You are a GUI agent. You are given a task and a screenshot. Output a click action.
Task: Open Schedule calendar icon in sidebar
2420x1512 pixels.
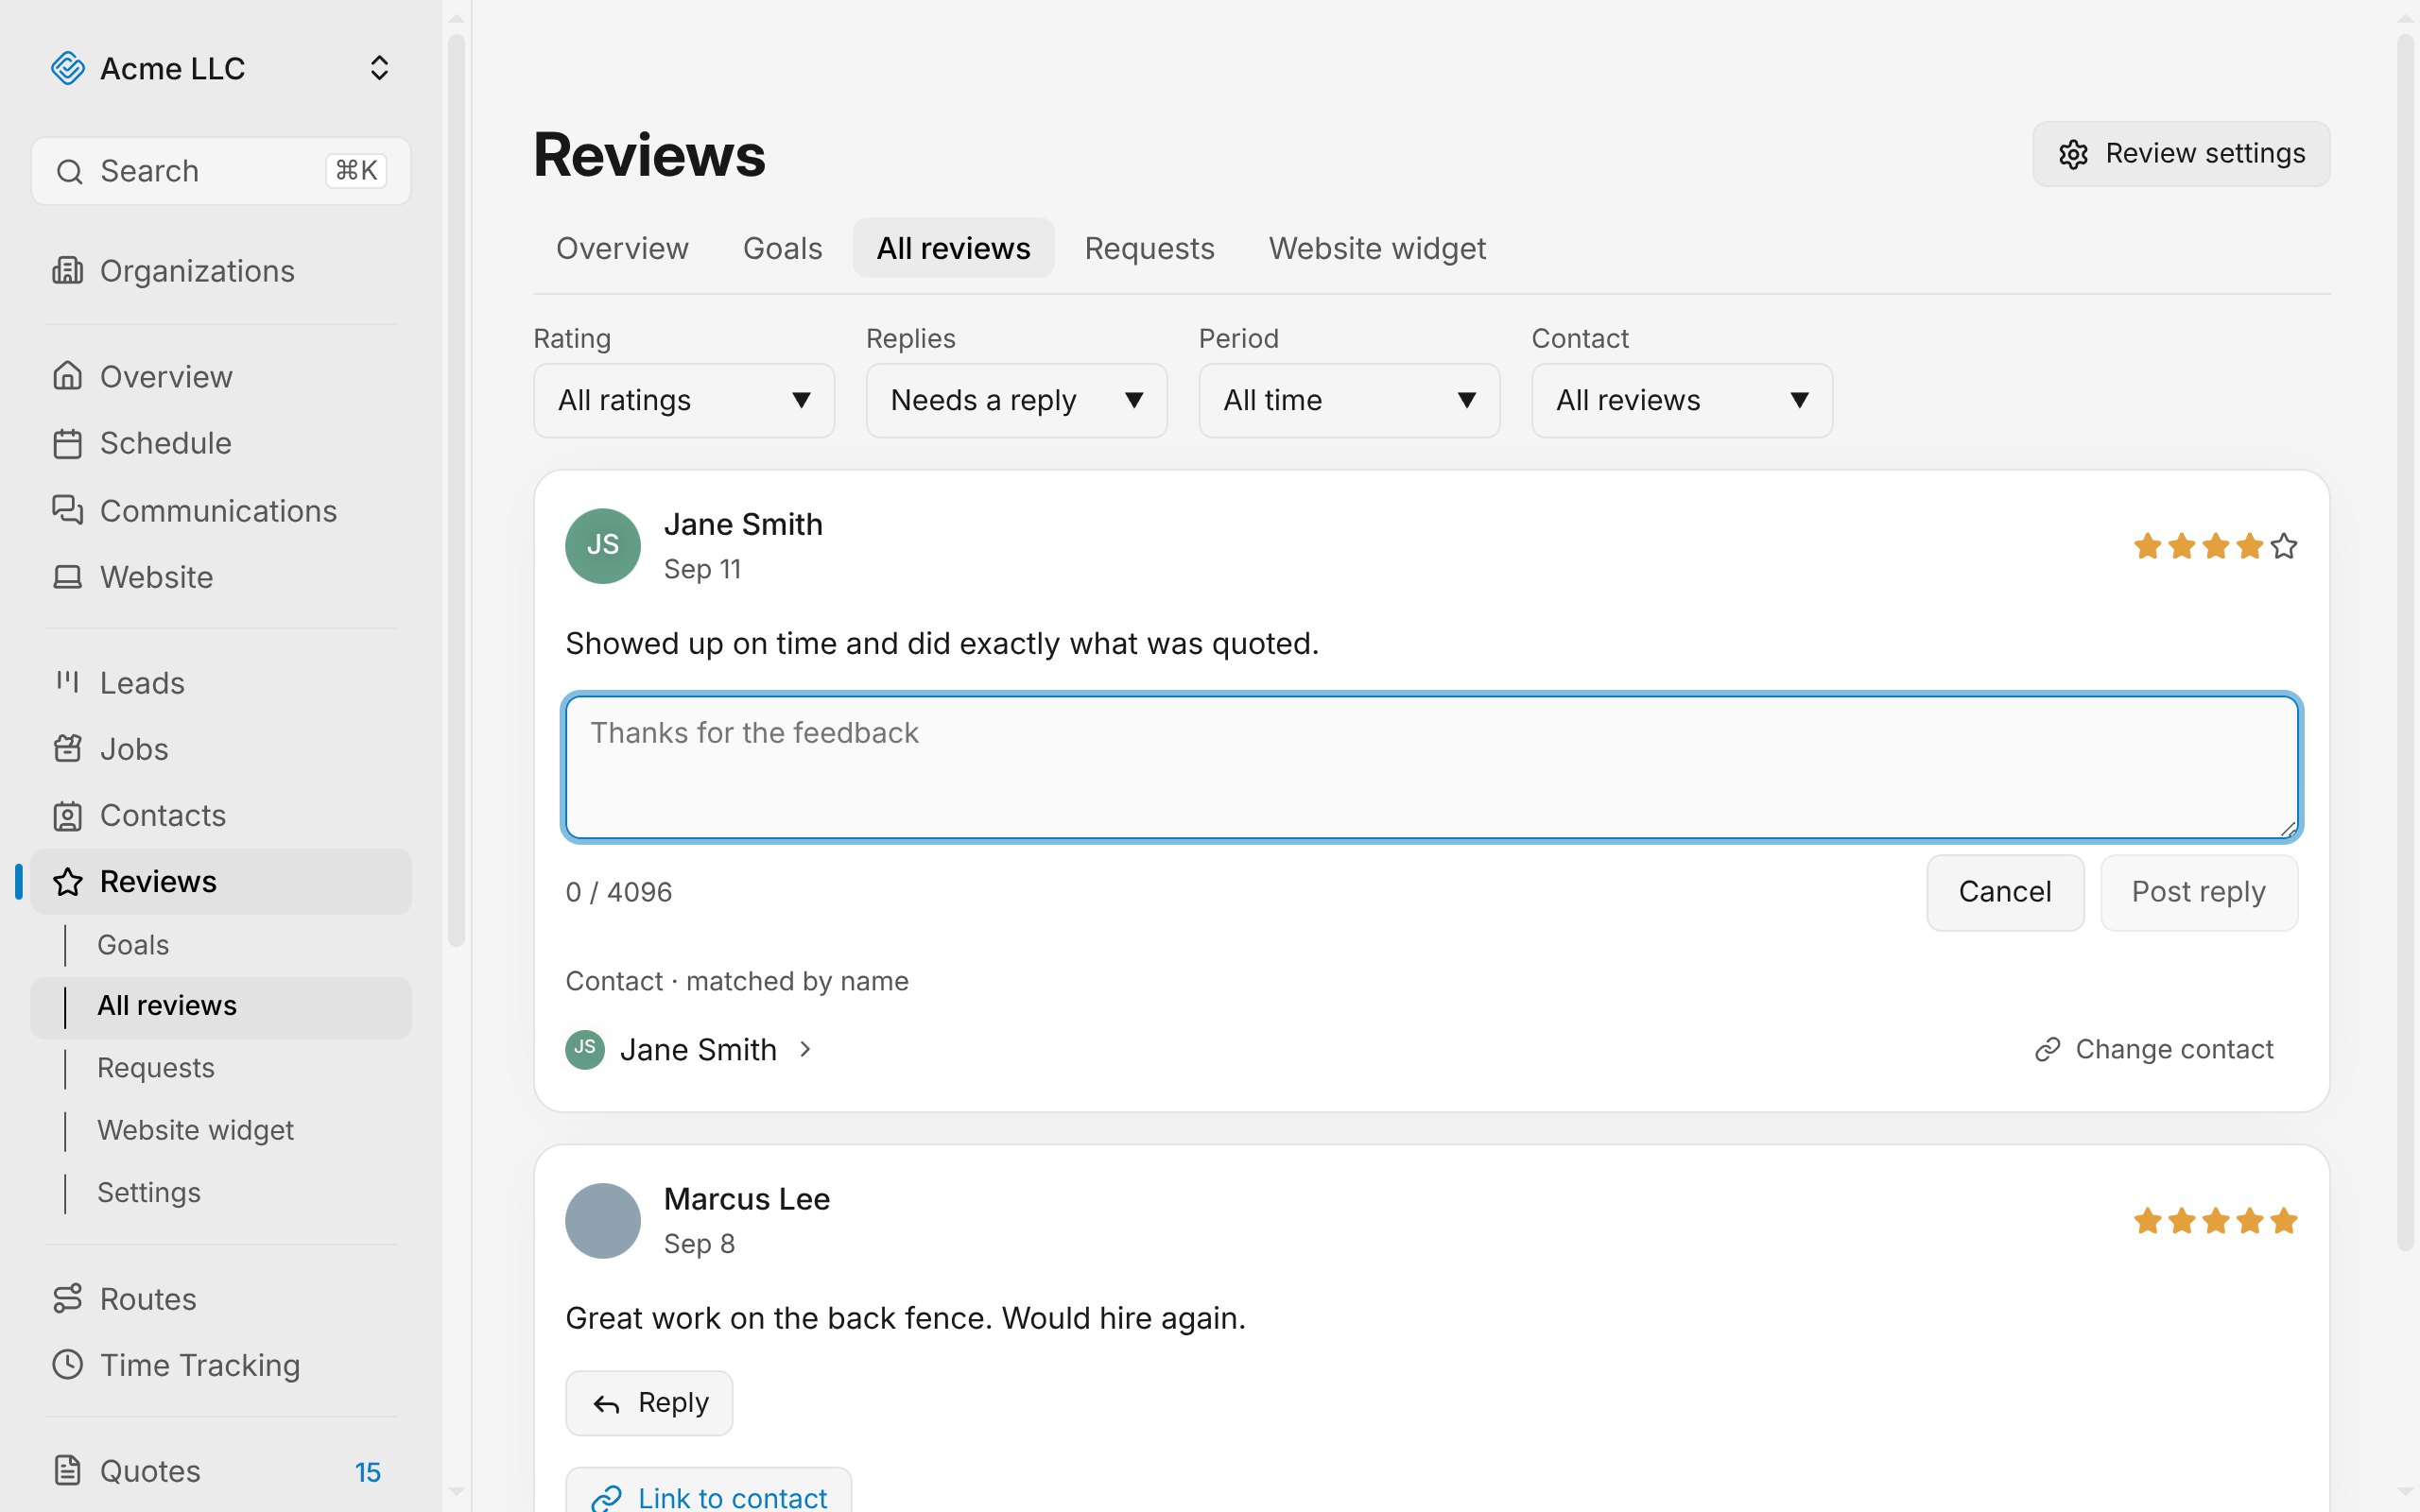pos(68,443)
